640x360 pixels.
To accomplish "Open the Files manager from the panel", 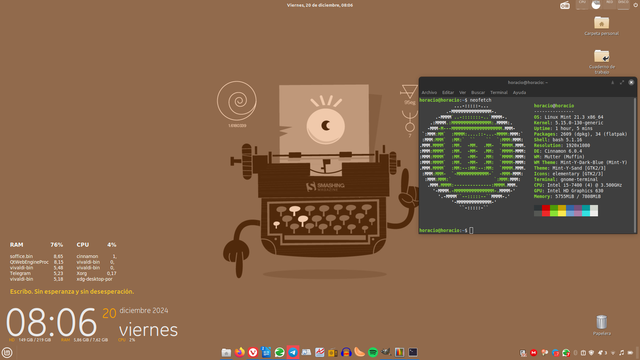I will click(226, 352).
